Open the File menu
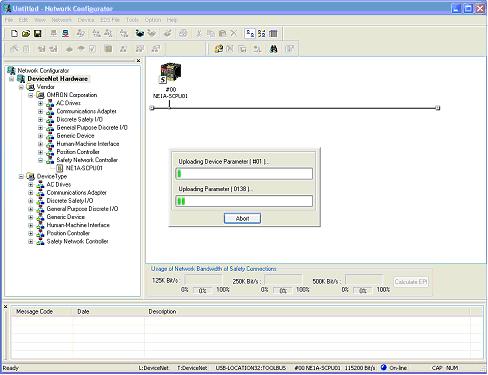The image size is (488, 375). click(9, 20)
